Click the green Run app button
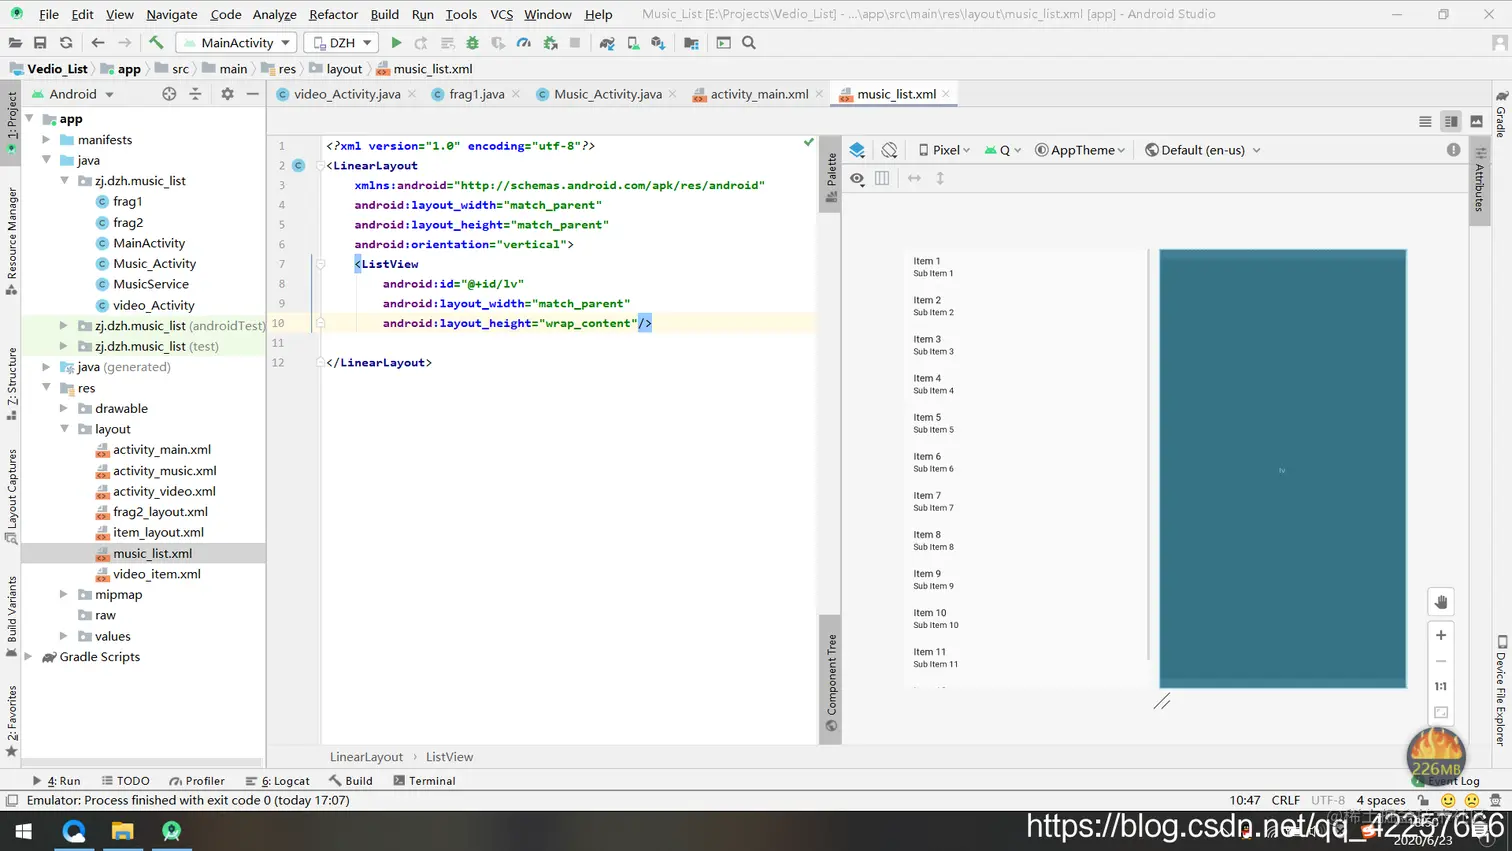This screenshot has height=851, width=1512. pos(396,43)
